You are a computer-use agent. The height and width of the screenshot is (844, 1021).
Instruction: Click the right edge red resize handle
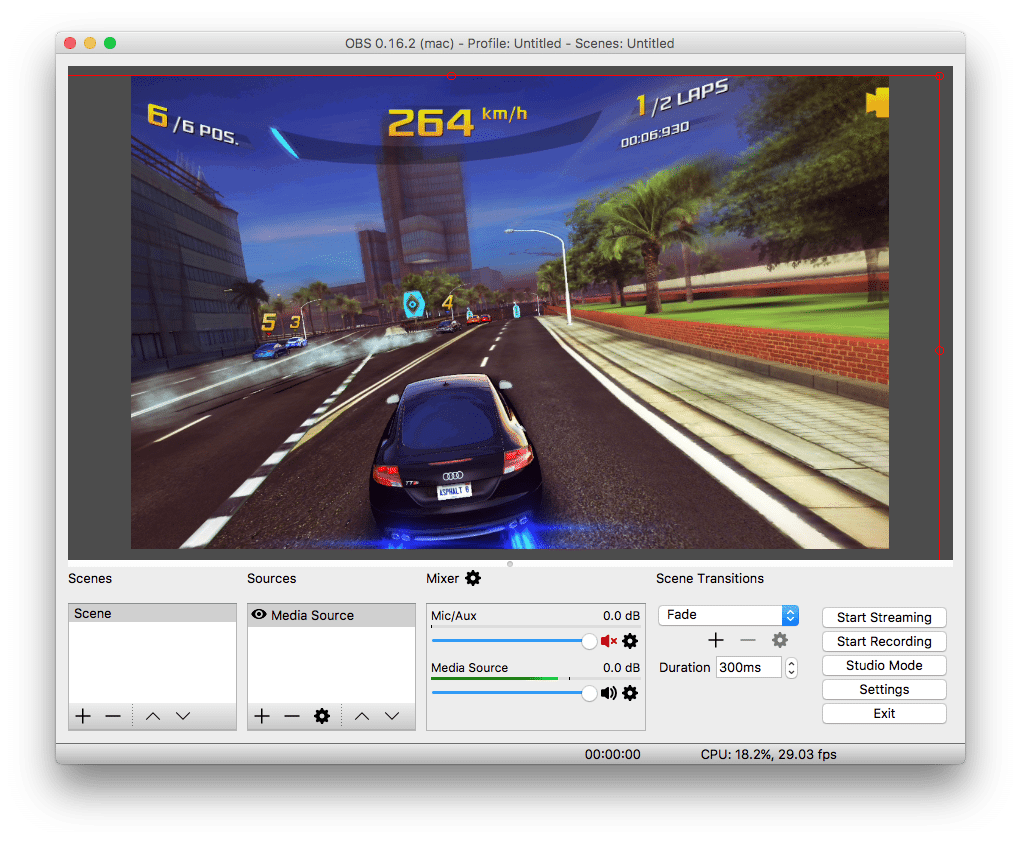click(x=939, y=350)
